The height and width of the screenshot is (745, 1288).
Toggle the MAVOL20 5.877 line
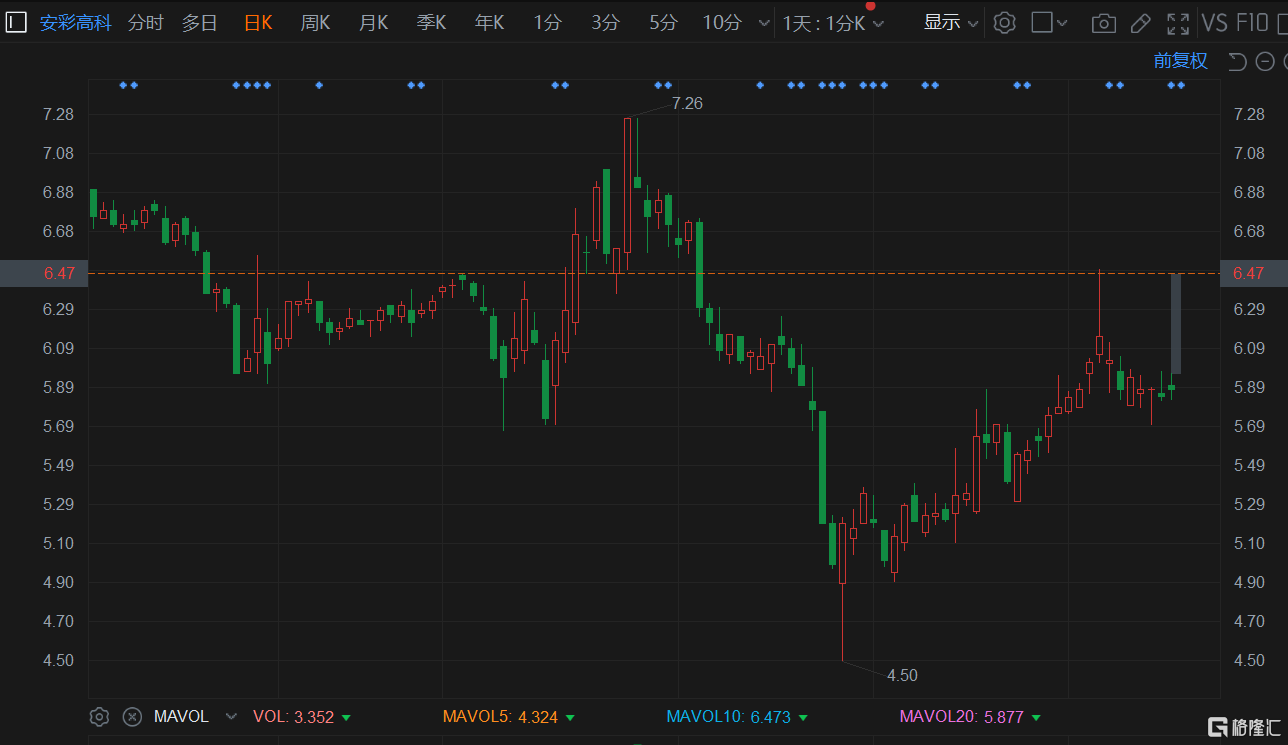tap(970, 717)
